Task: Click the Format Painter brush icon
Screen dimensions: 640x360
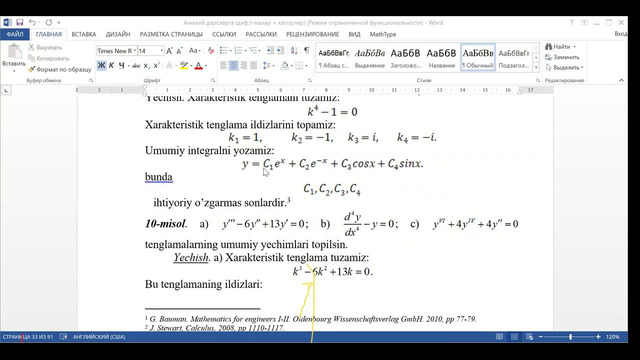Action: [x=31, y=69]
